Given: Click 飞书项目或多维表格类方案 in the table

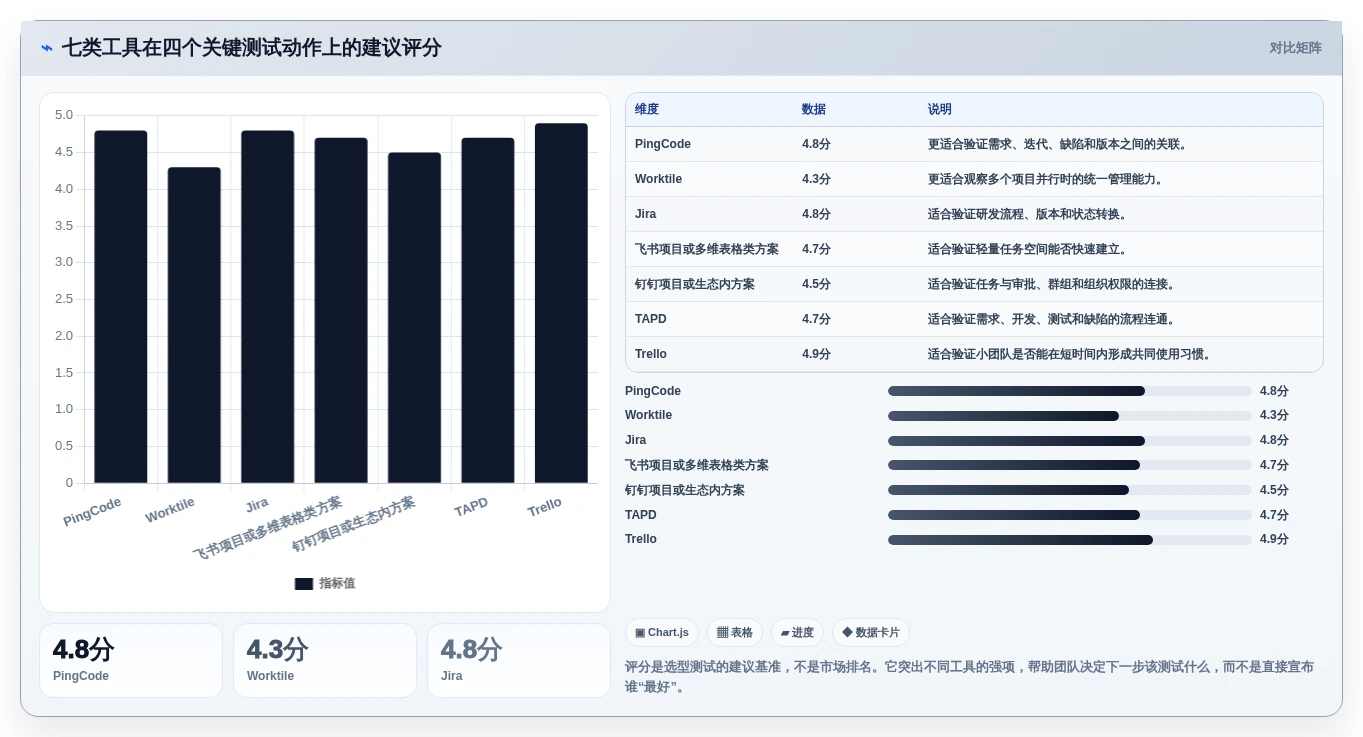Looking at the screenshot, I should (707, 249).
